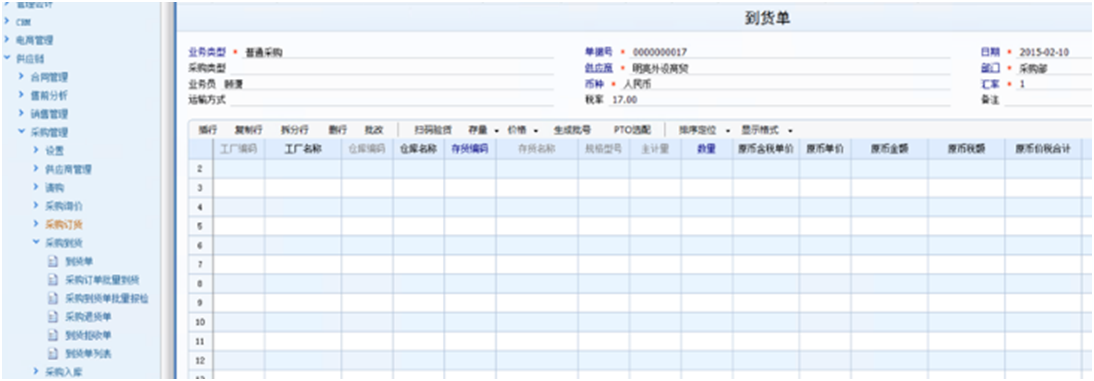Click the 仓库名称 column header
The image size is (1094, 381).
coord(419,149)
